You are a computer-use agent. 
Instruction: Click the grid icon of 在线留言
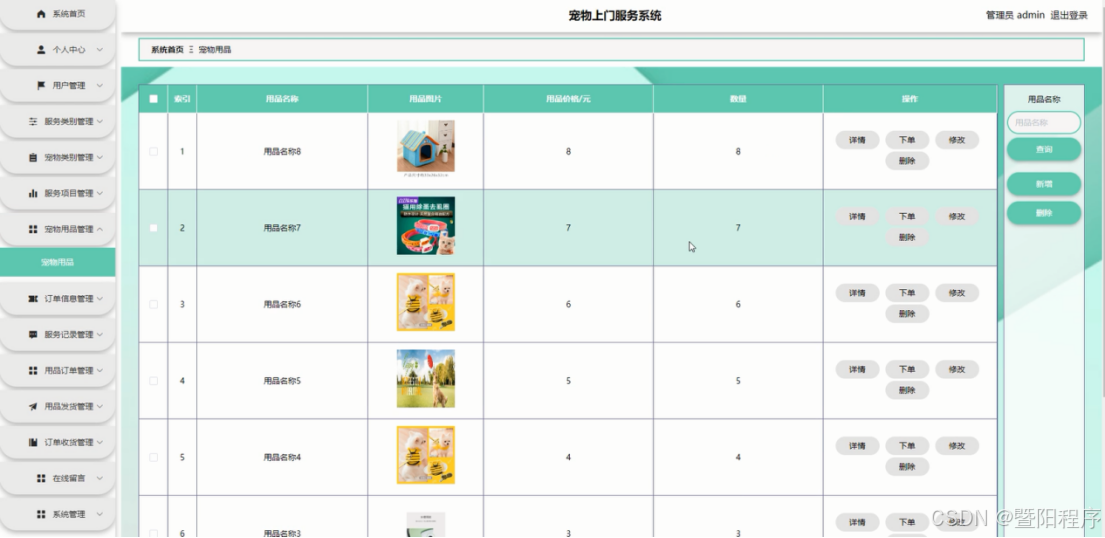[41, 478]
